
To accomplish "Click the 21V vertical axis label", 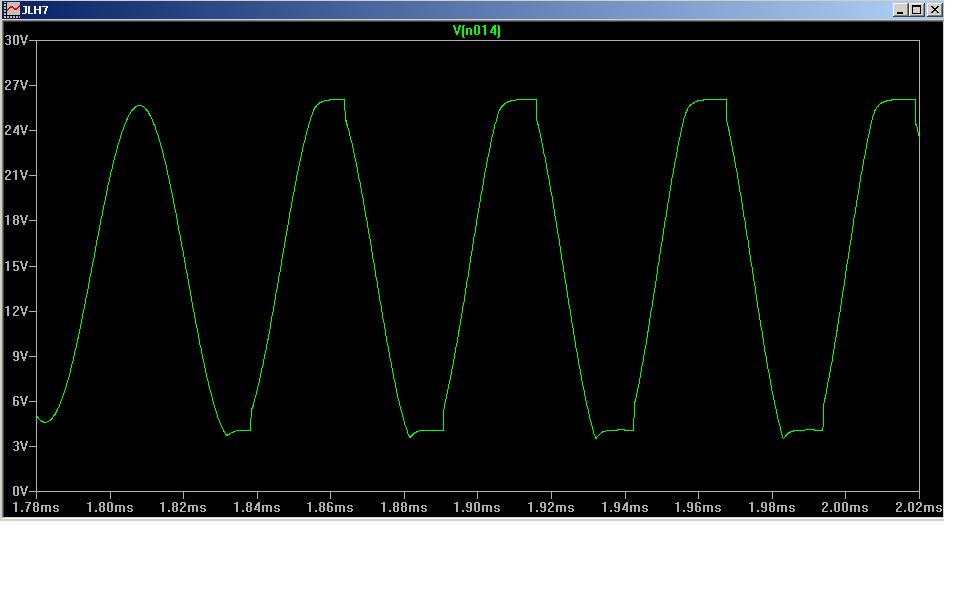I will coord(16,175).
